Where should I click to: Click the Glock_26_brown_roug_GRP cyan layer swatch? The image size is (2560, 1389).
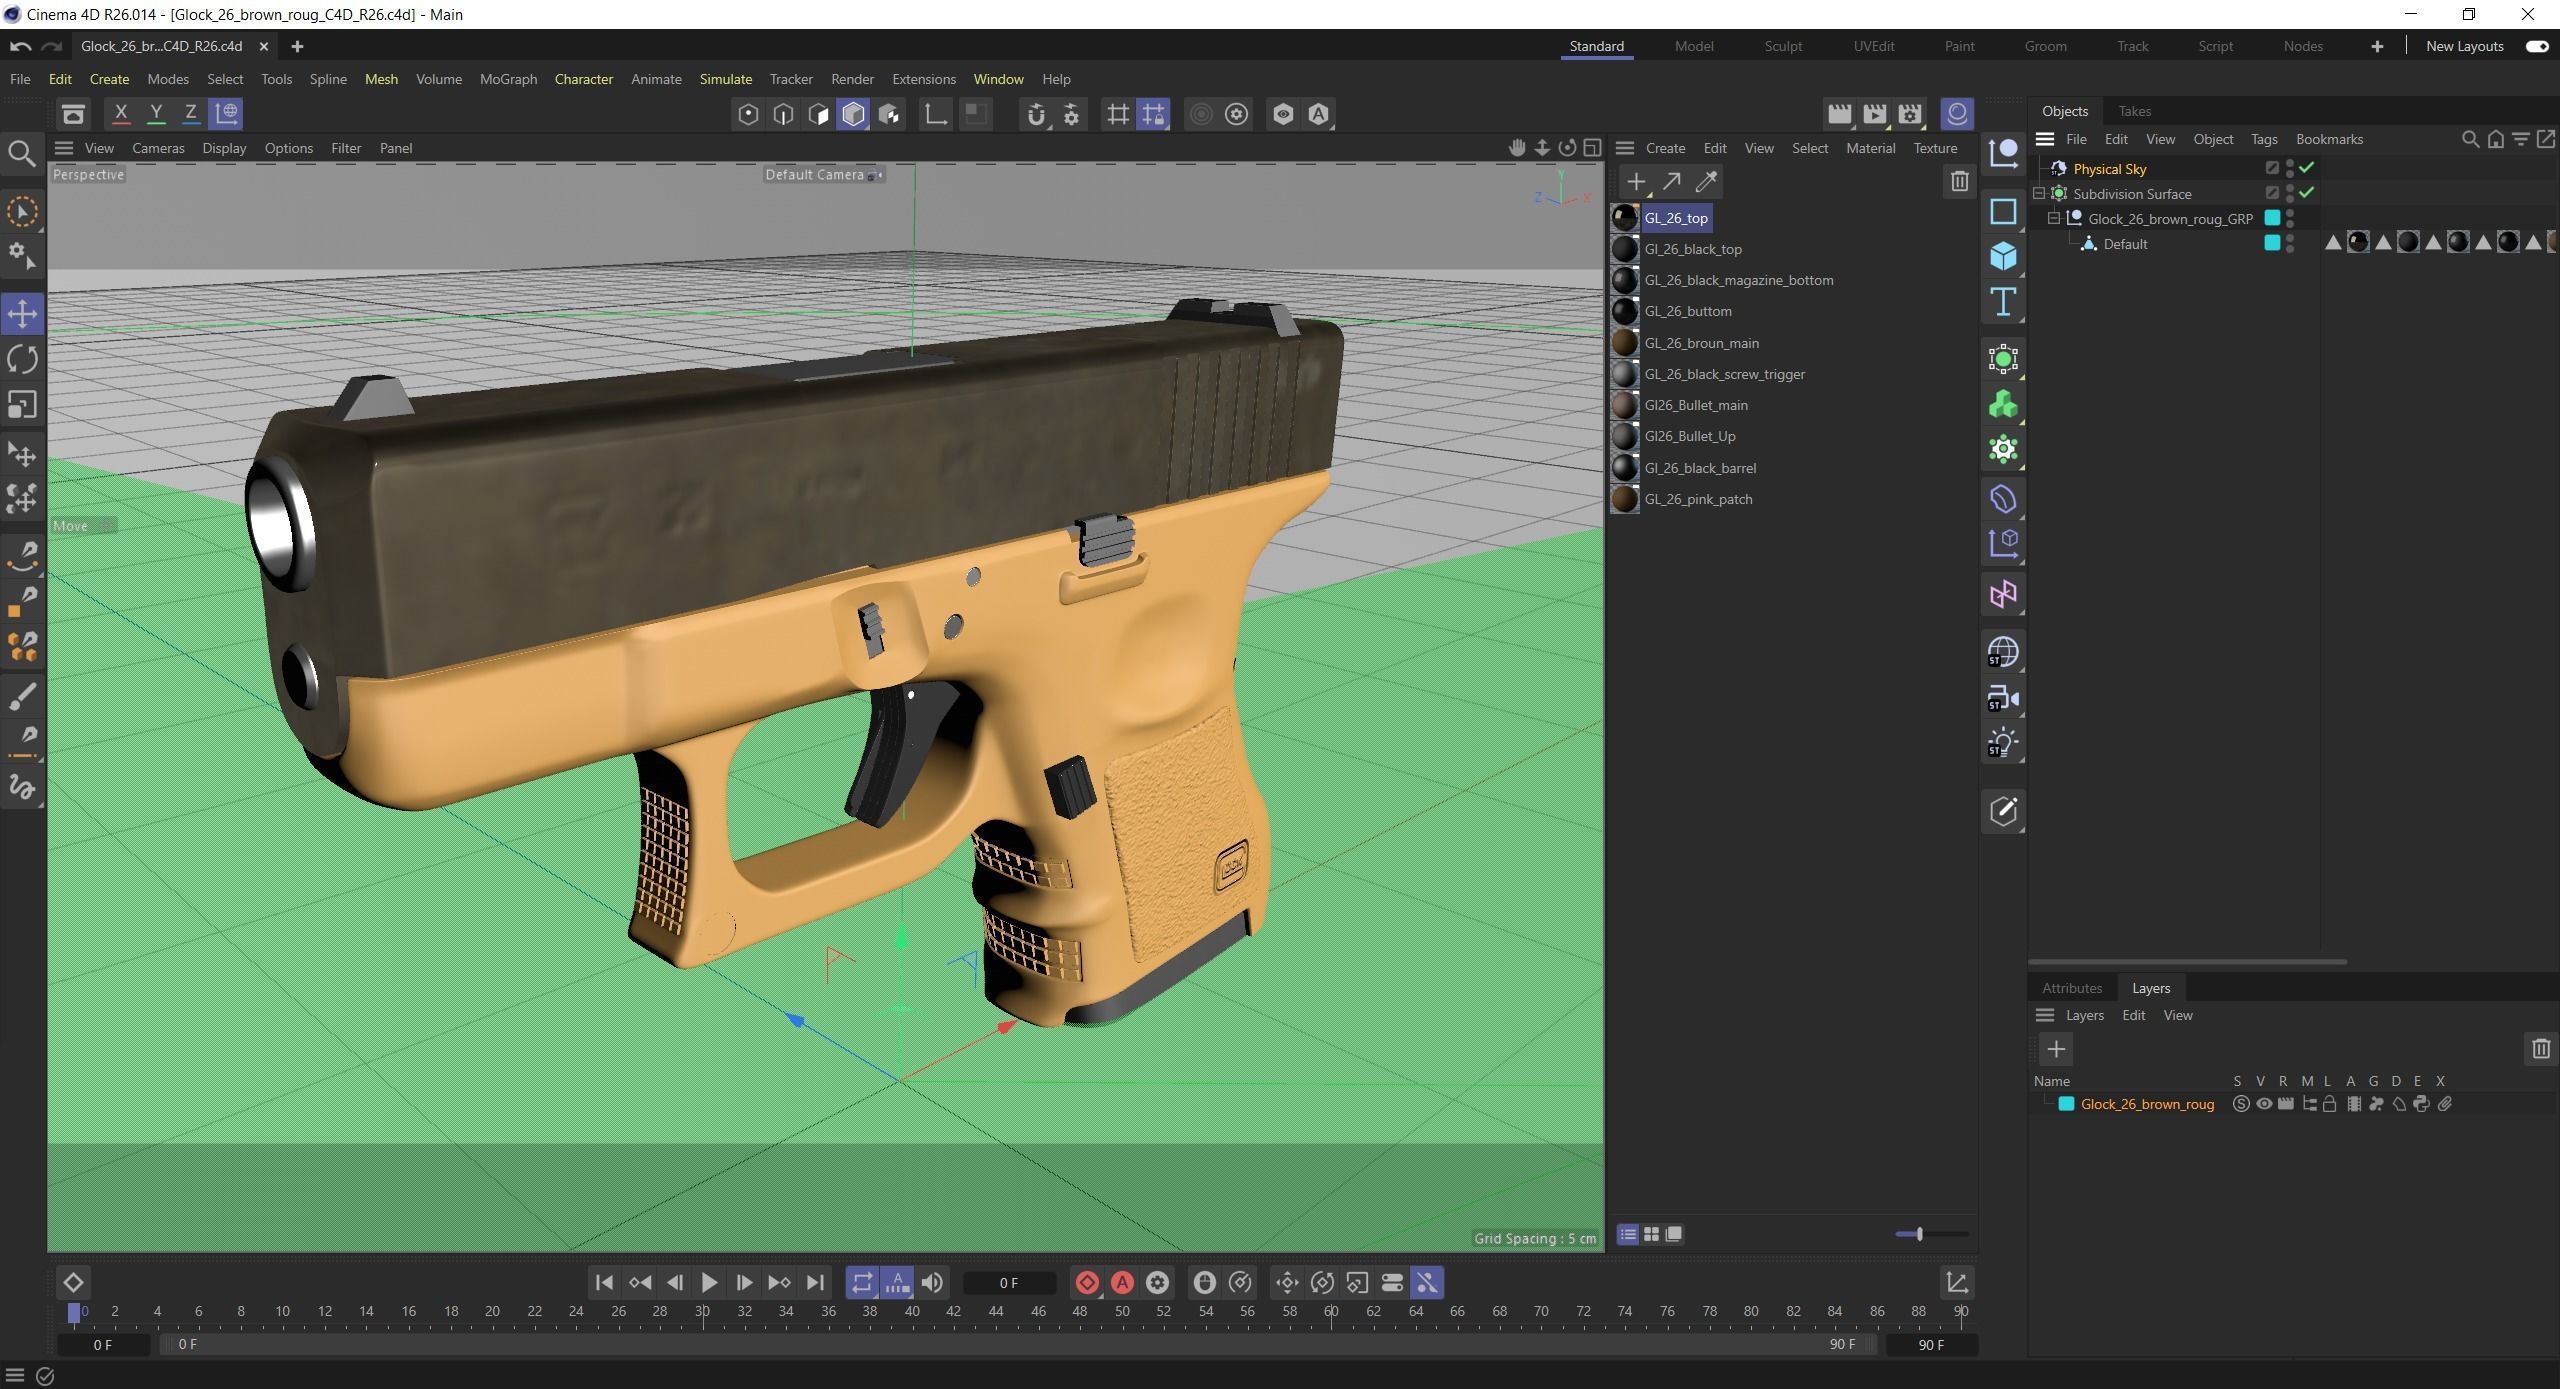pos(2272,218)
